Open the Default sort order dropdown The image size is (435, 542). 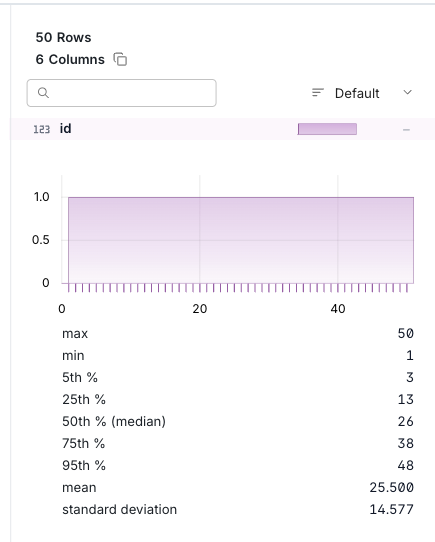[362, 93]
